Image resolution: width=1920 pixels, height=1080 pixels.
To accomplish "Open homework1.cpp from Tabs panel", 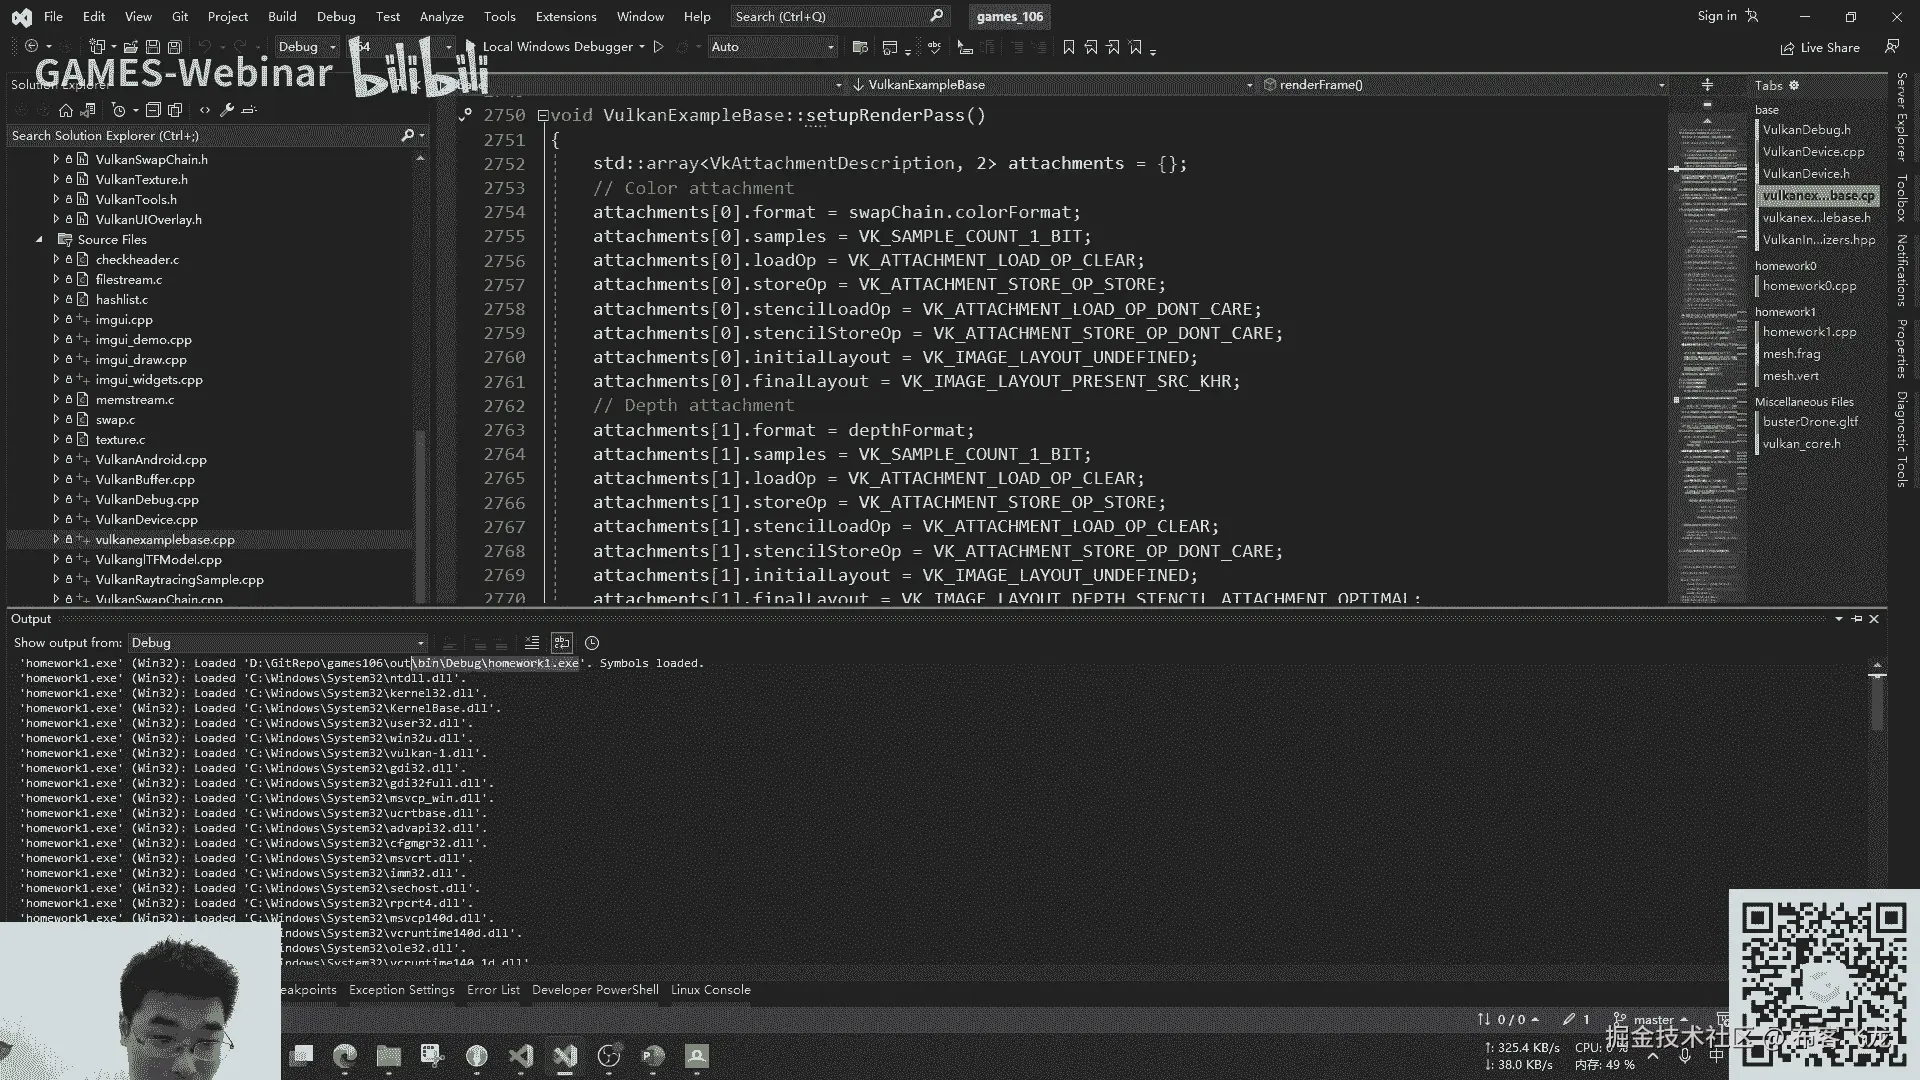I will (1809, 332).
